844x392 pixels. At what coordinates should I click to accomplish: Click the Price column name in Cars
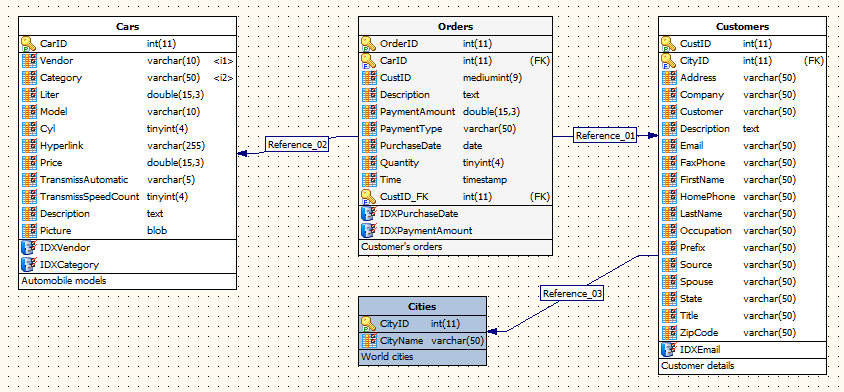coord(51,163)
